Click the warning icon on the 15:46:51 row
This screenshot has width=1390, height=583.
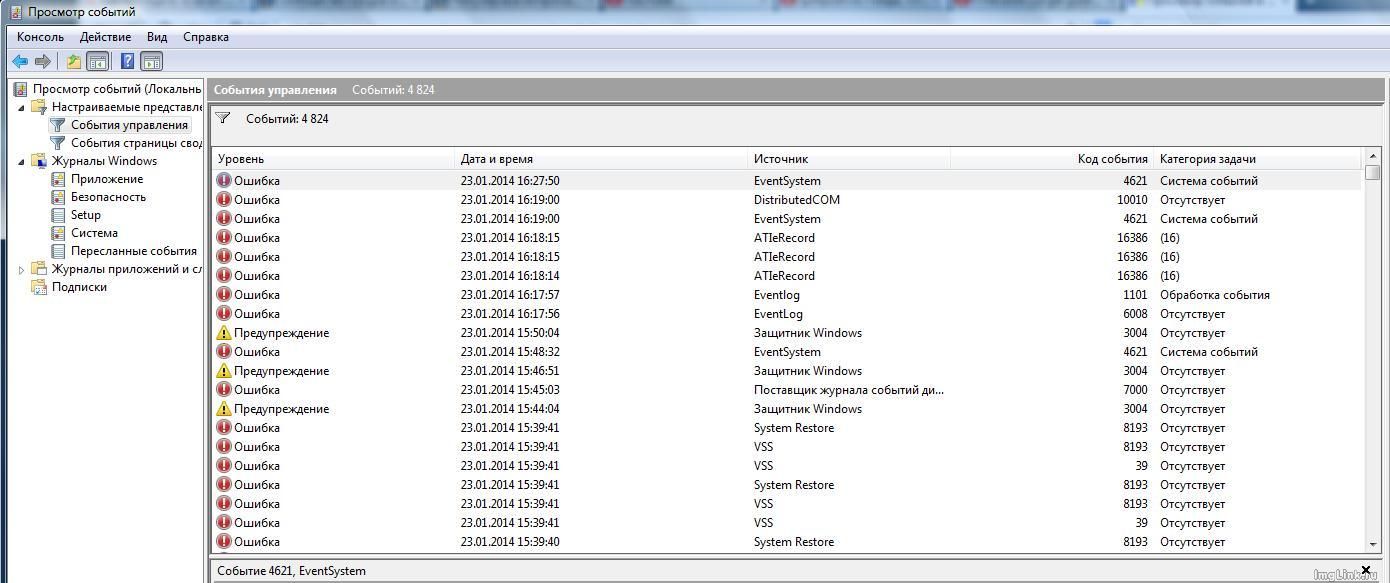click(x=224, y=371)
